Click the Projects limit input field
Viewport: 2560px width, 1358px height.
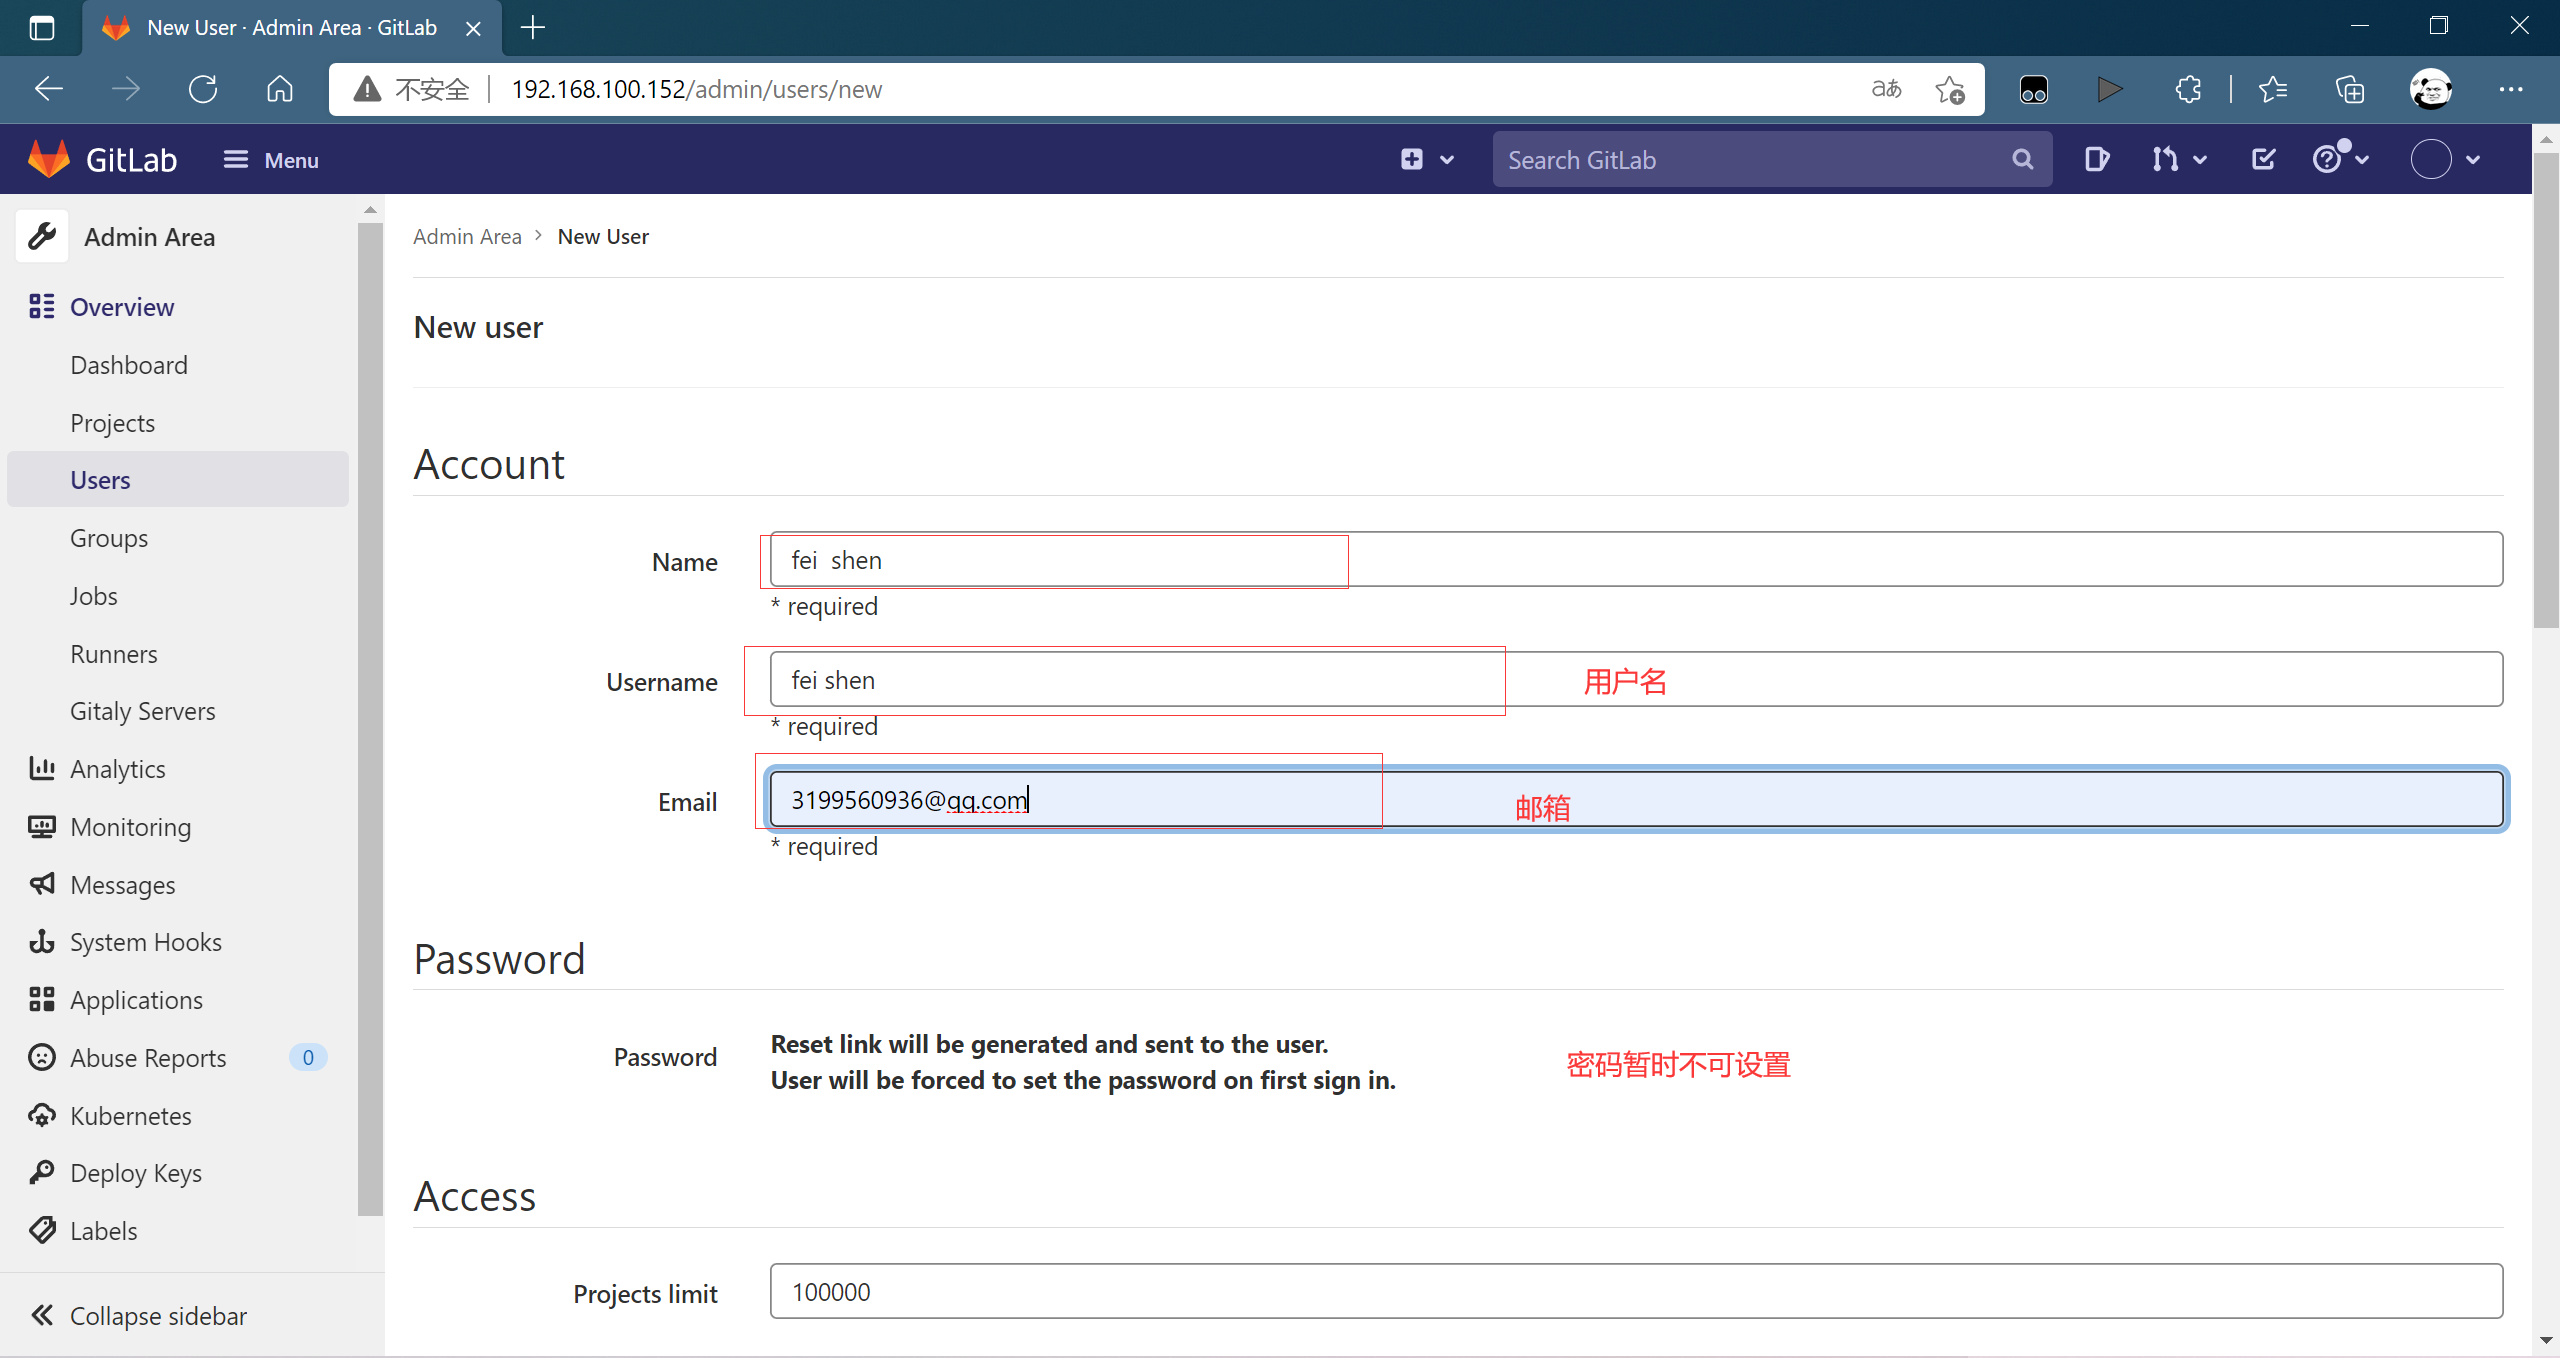[1635, 1292]
